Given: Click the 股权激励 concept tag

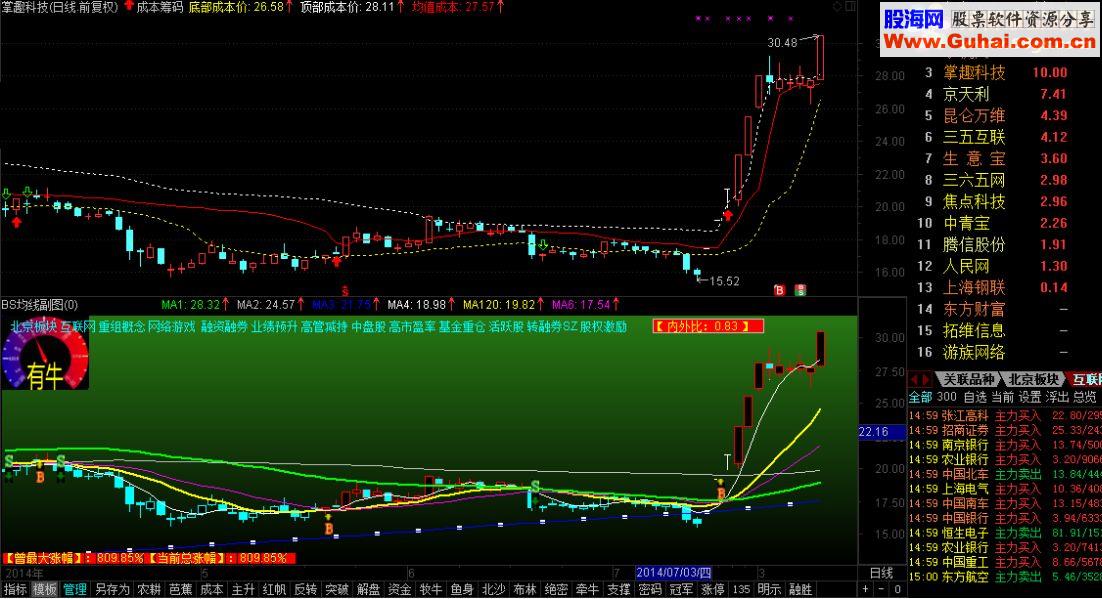Looking at the screenshot, I should (x=603, y=327).
